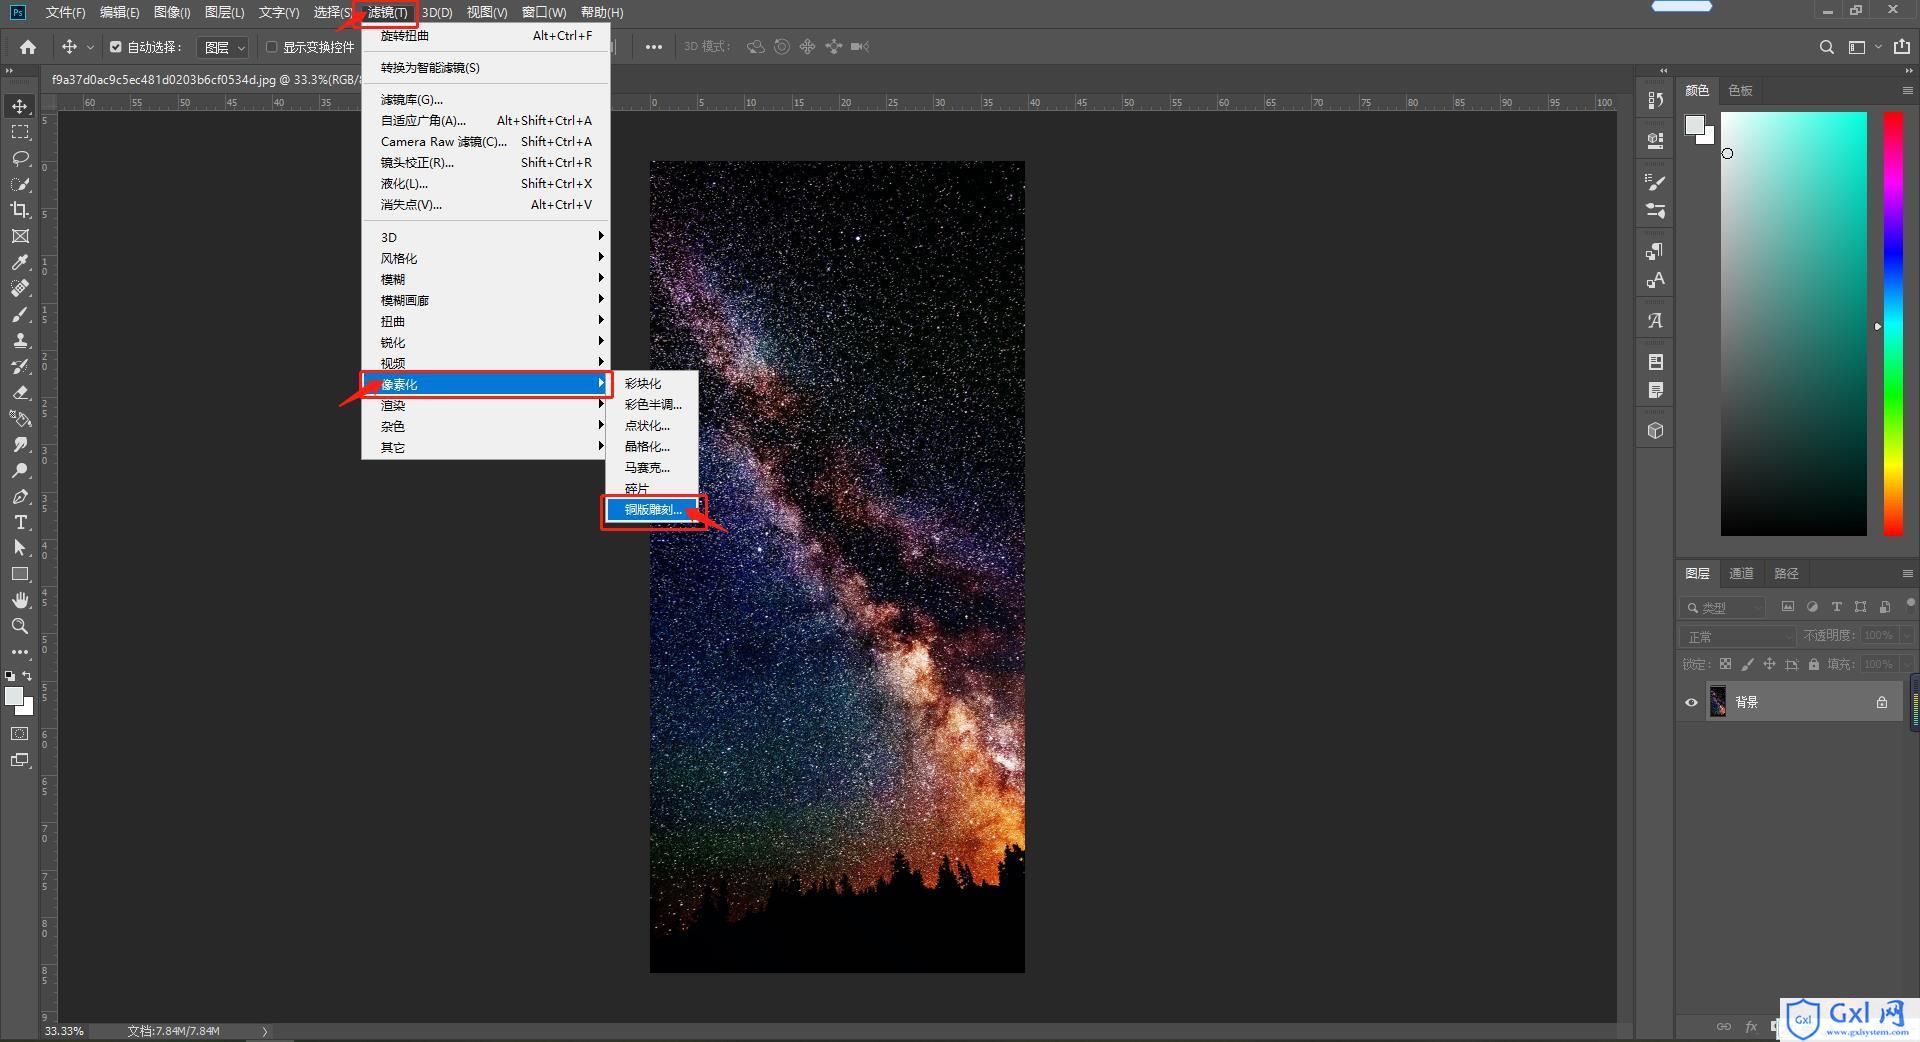Toggle lock all icon in Layers

pos(1814,664)
